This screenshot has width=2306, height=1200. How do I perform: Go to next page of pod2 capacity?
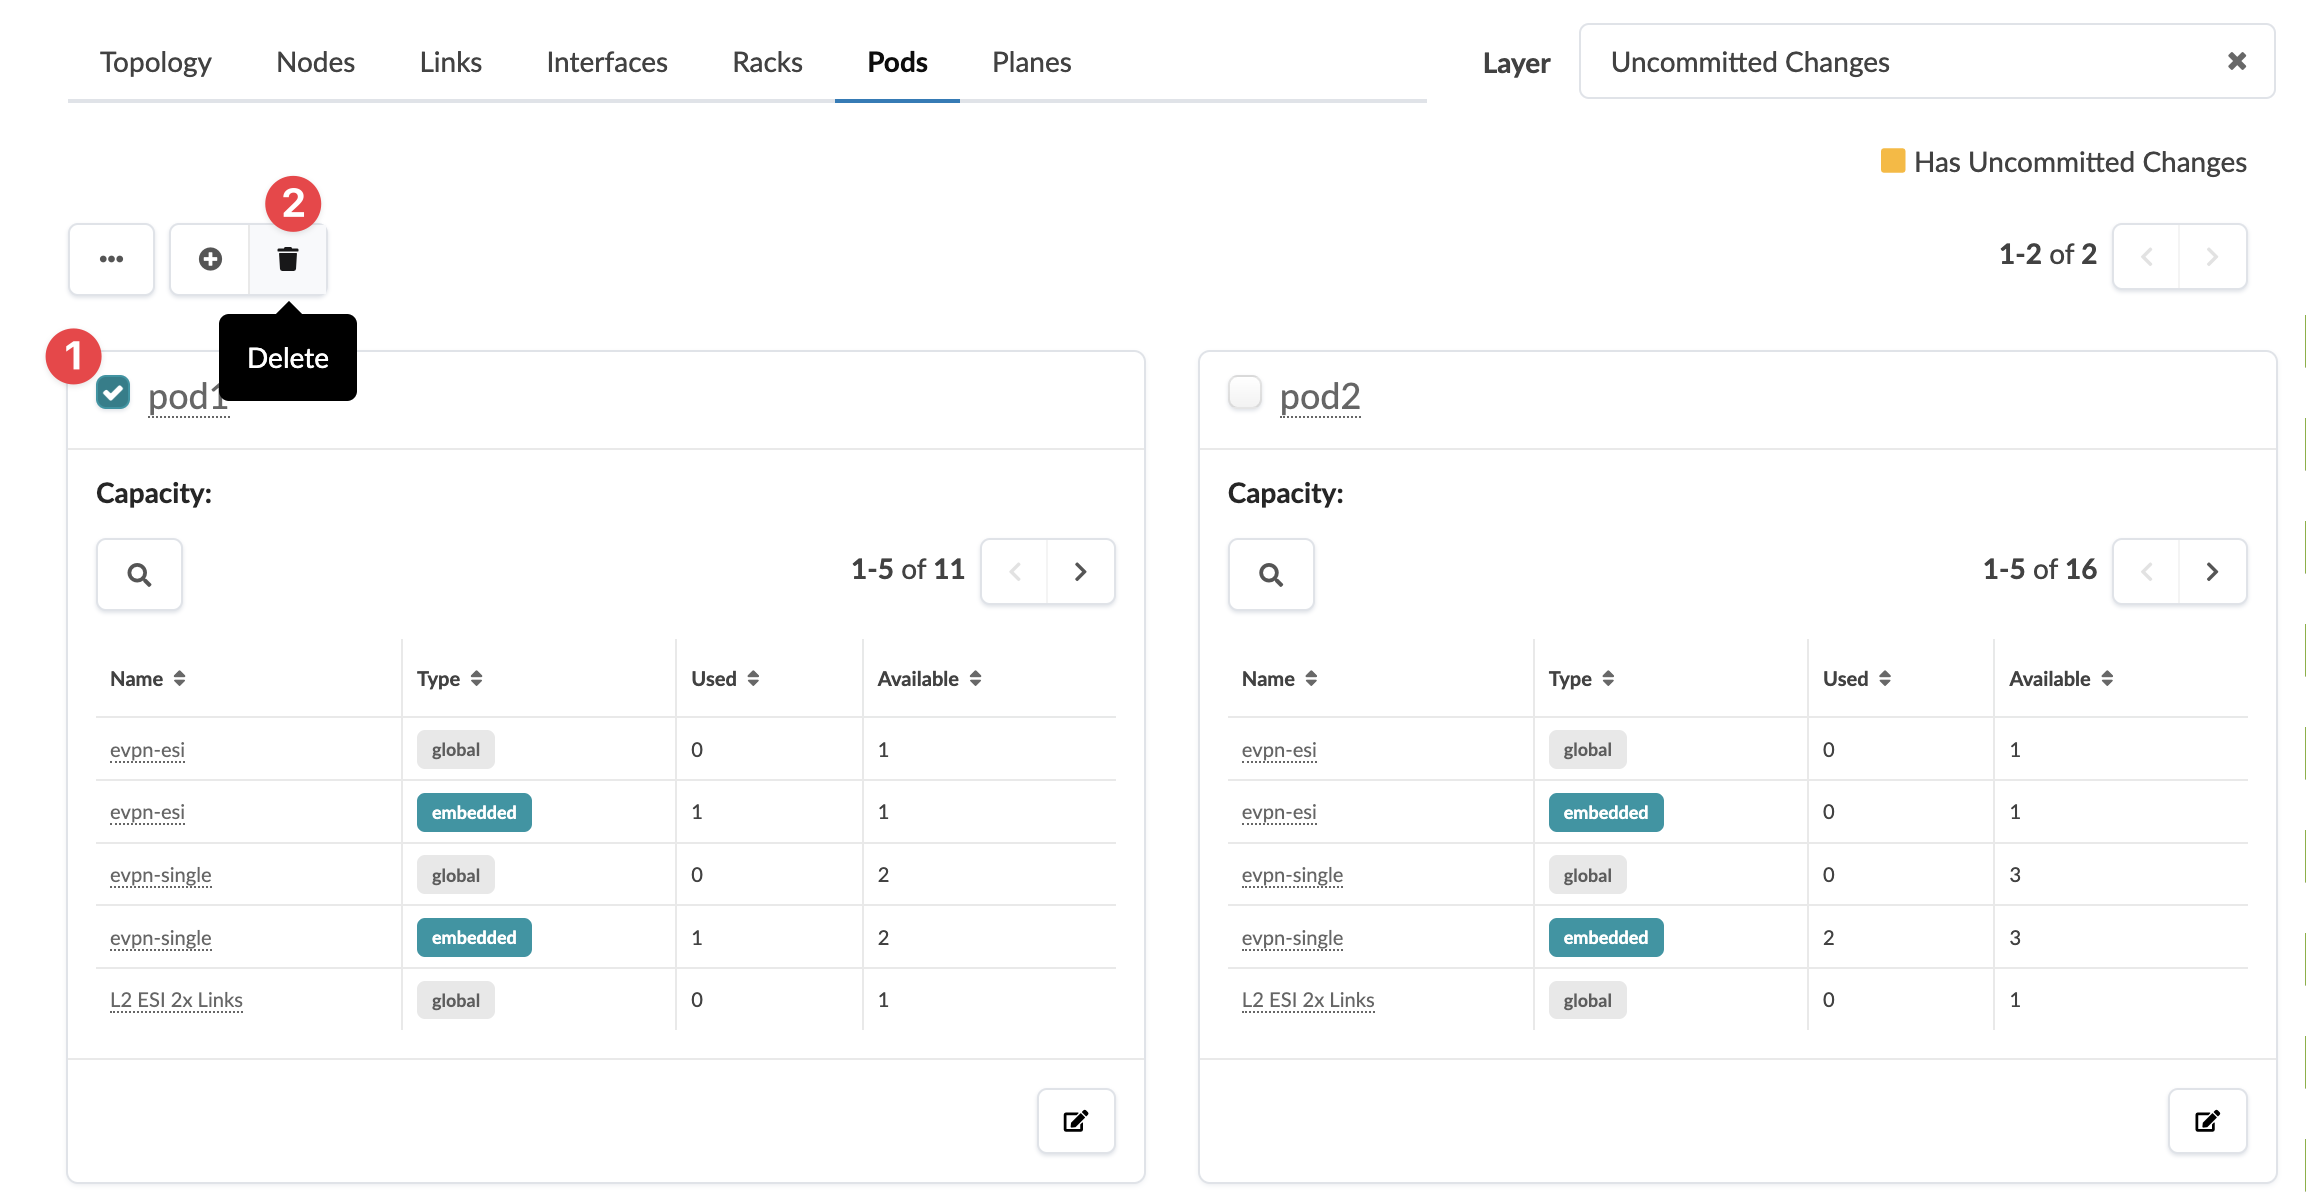(2212, 571)
